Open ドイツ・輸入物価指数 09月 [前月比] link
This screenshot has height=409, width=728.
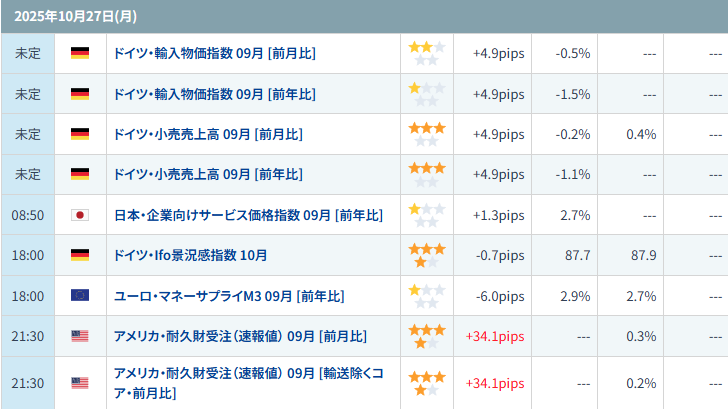pos(215,53)
